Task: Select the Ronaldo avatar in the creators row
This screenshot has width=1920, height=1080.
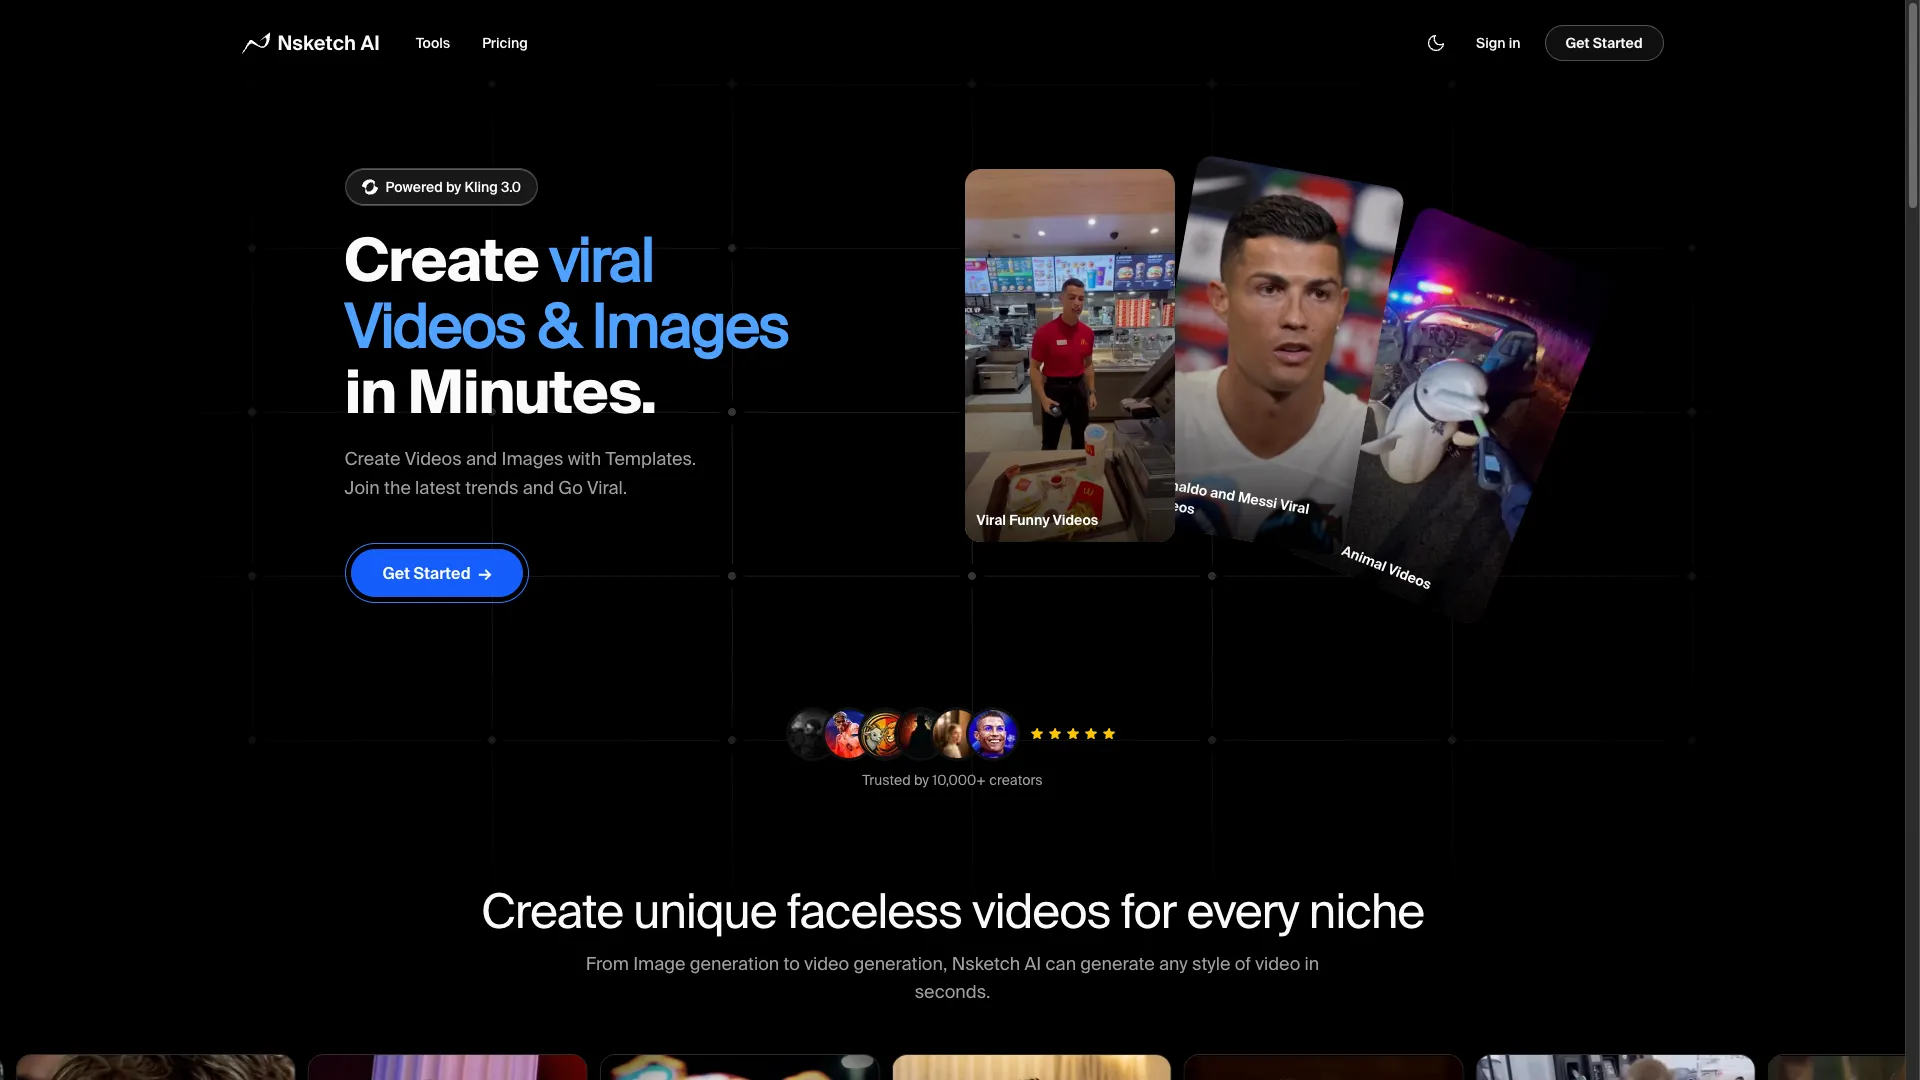Action: (993, 733)
